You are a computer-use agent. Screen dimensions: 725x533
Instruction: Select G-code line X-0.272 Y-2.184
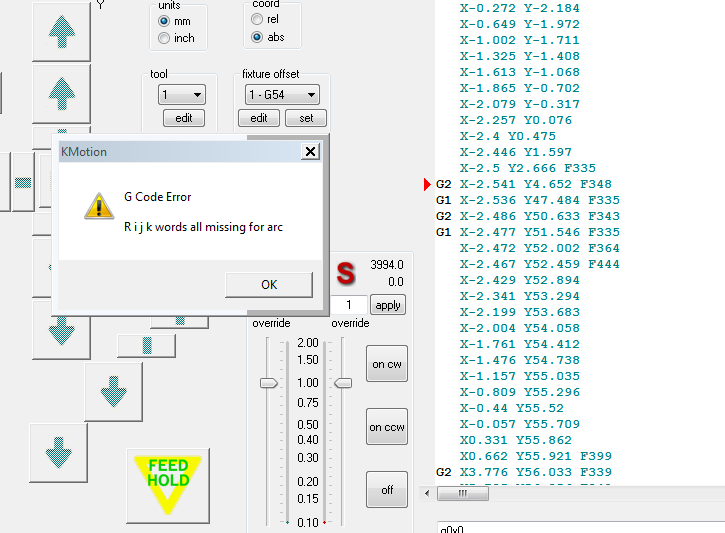click(x=519, y=8)
